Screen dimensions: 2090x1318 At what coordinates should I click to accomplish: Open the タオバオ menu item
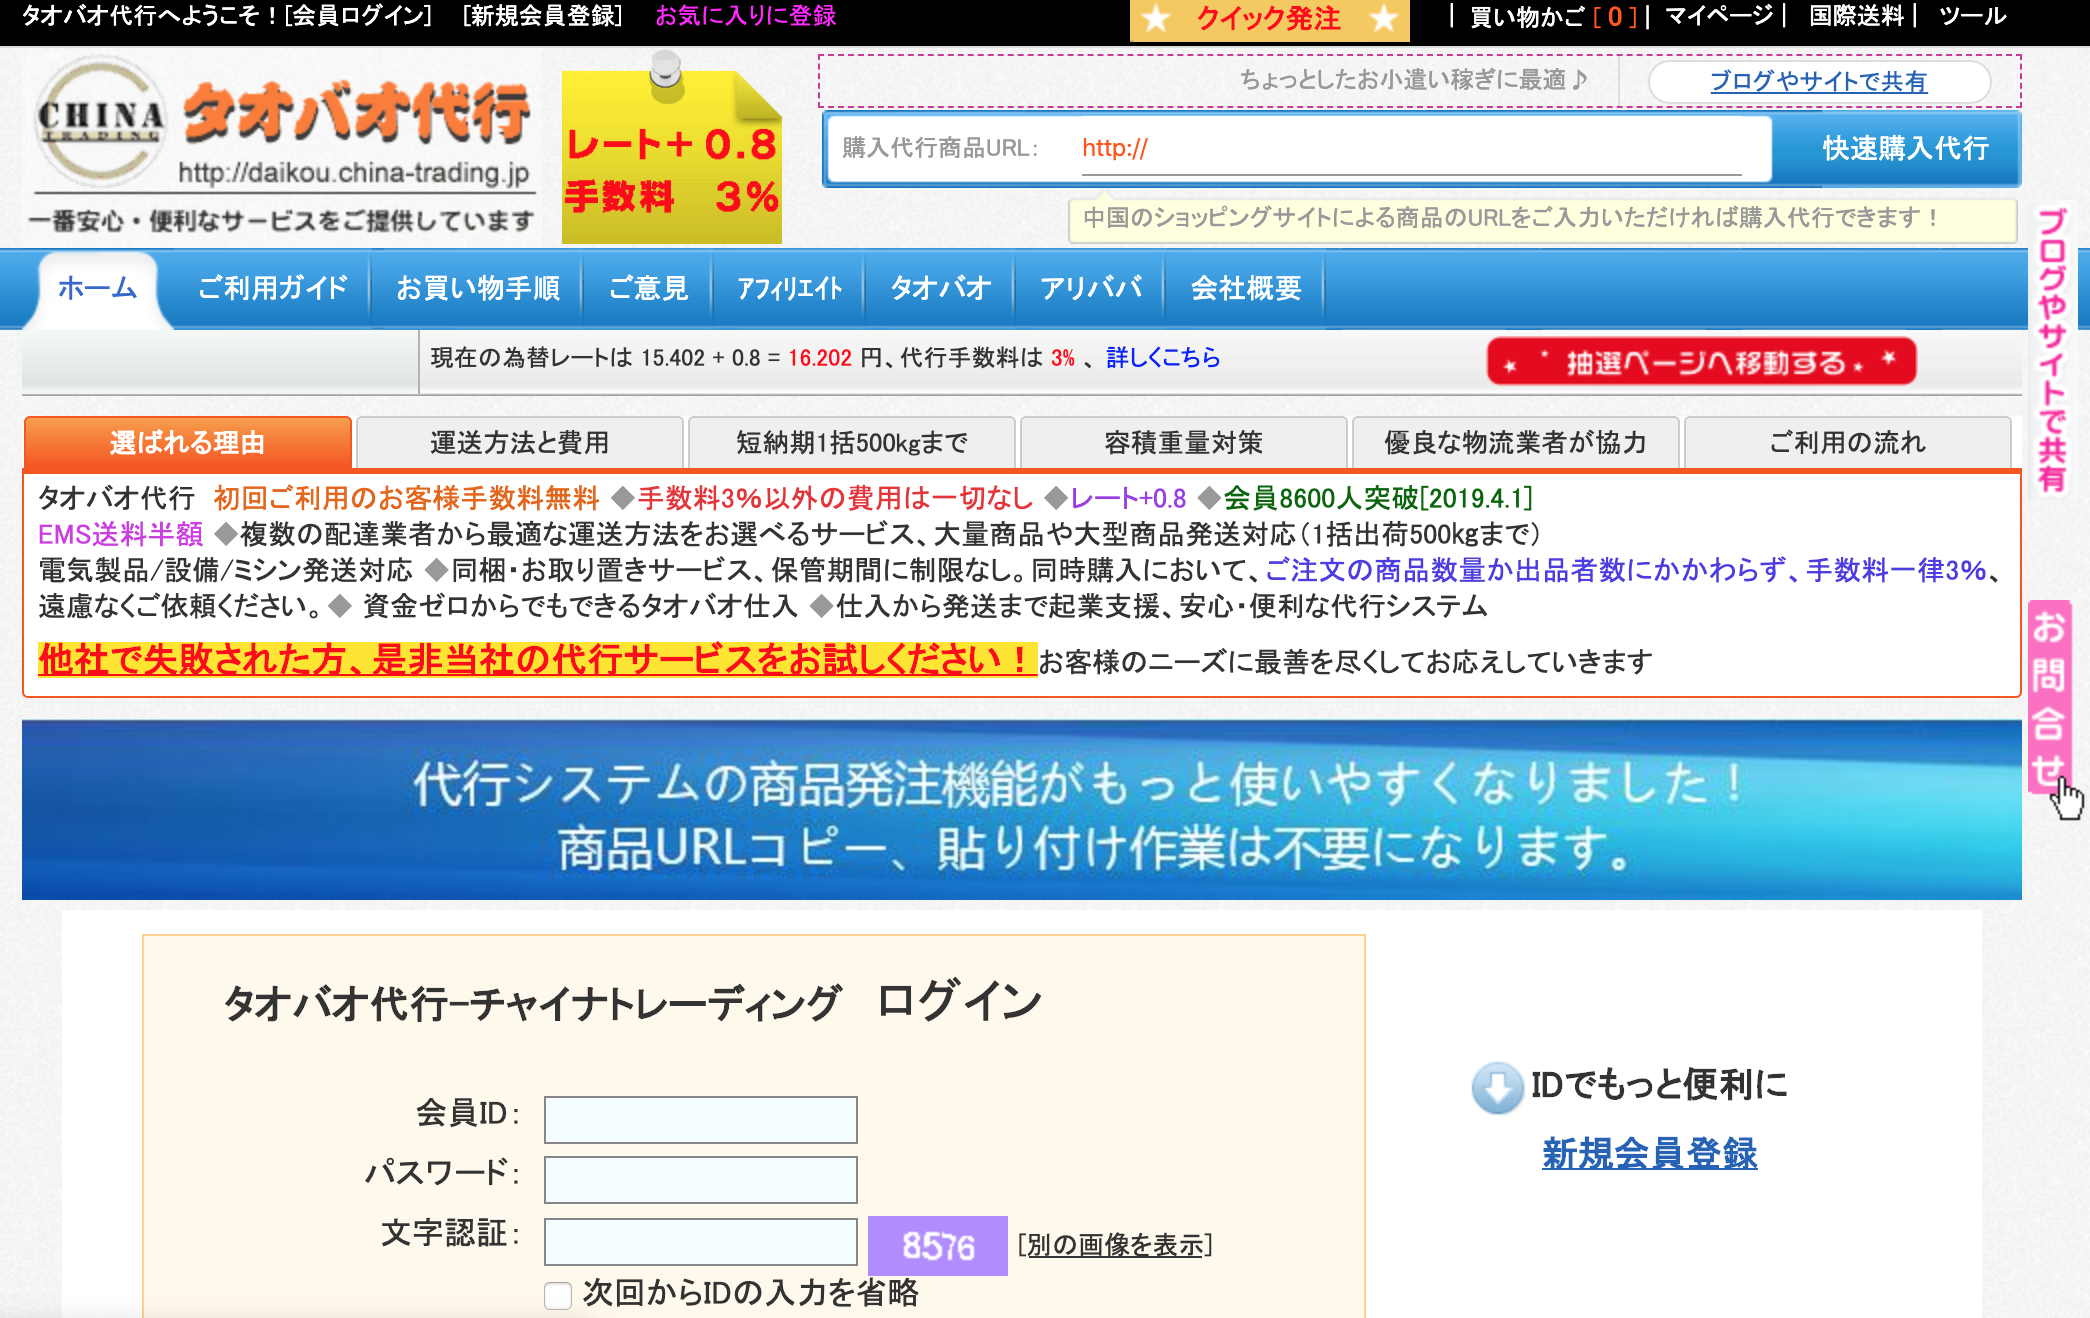pos(940,288)
